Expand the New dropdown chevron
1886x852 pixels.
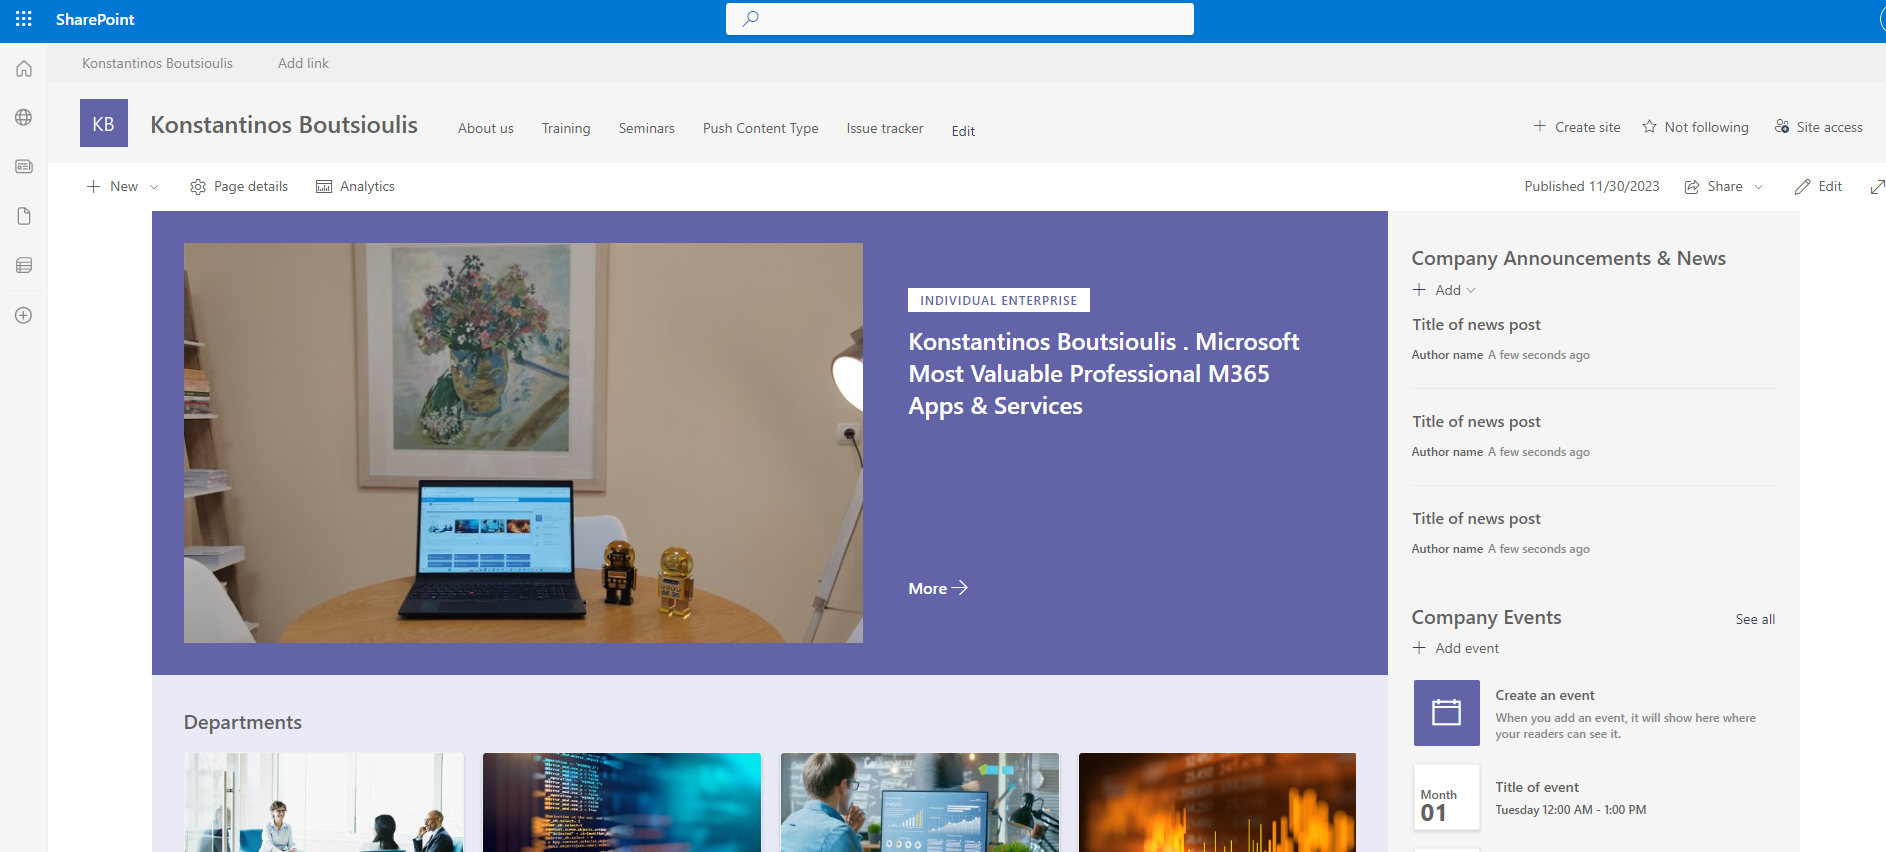click(x=154, y=187)
